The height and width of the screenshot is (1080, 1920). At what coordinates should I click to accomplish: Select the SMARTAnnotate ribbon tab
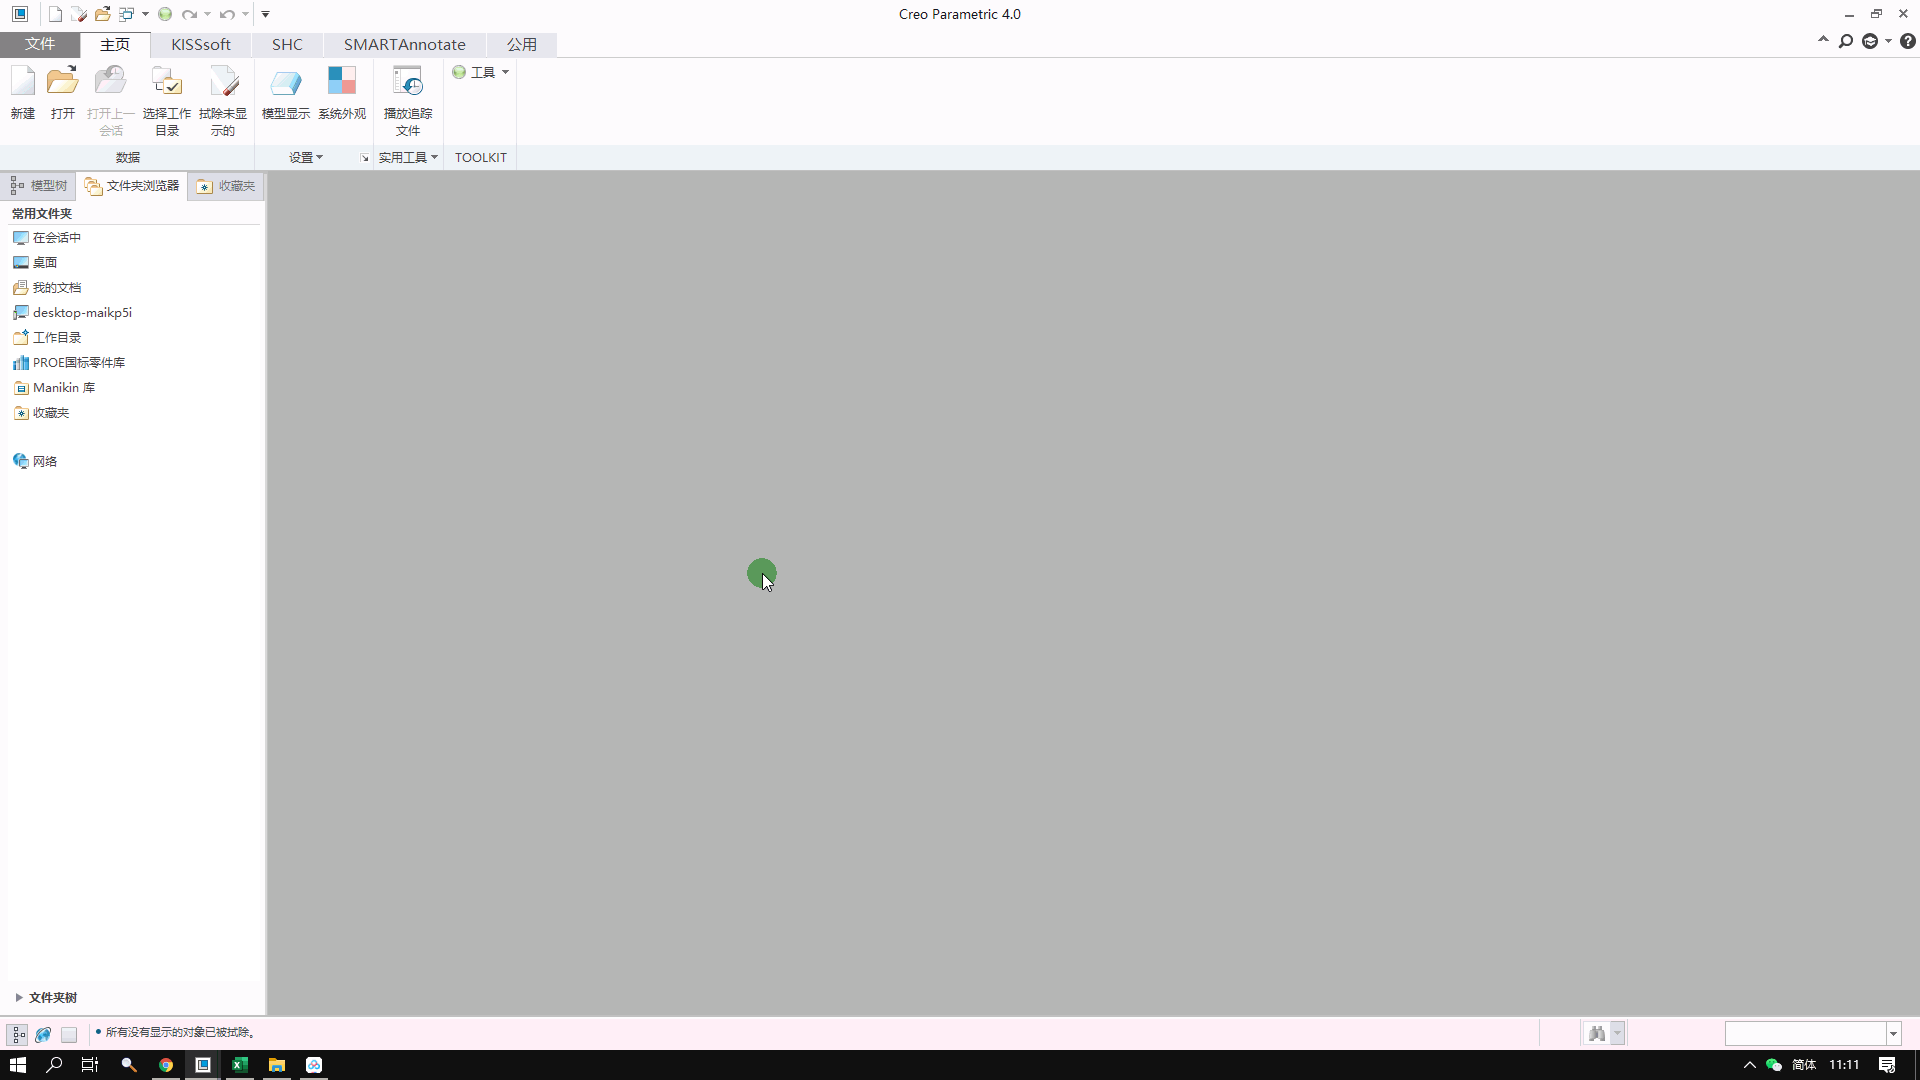[x=404, y=44]
